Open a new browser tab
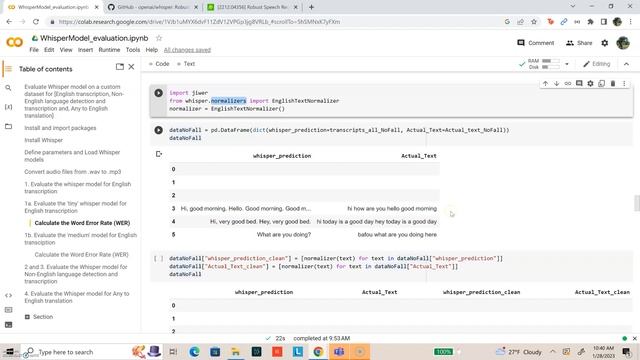Screen dimensions: 640x360 pyautogui.click(x=311, y=7)
